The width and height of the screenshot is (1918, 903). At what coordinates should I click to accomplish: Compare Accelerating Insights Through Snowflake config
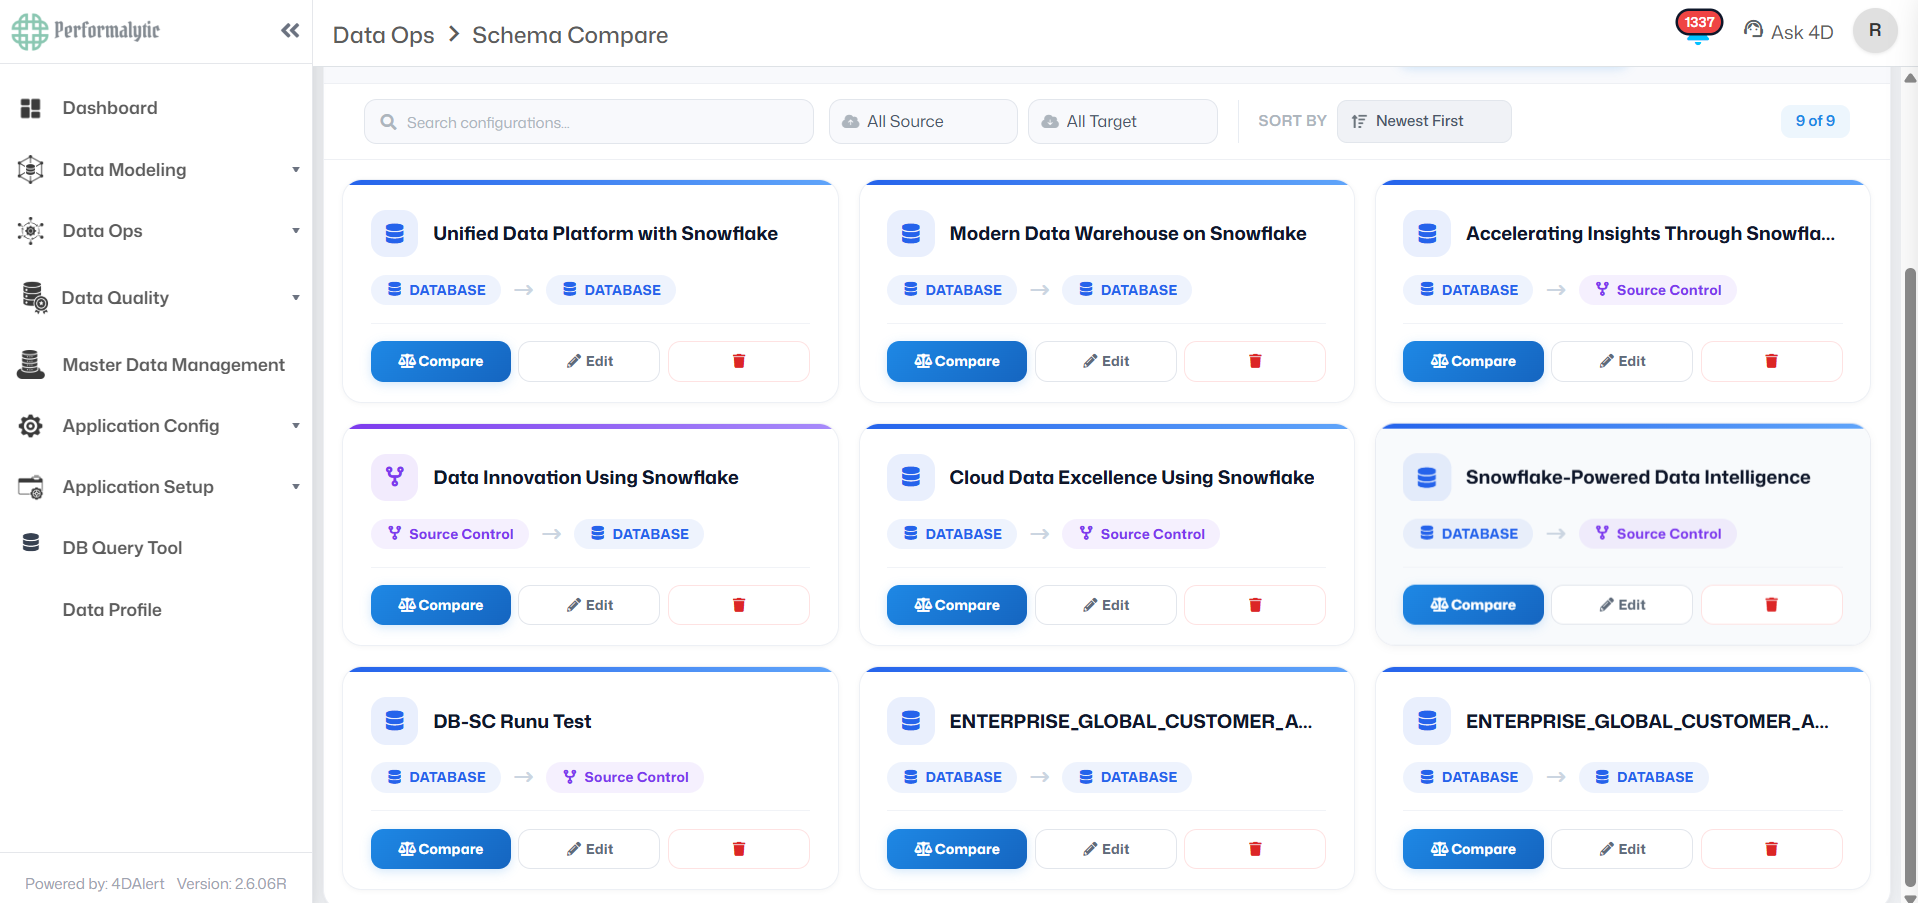tap(1473, 361)
